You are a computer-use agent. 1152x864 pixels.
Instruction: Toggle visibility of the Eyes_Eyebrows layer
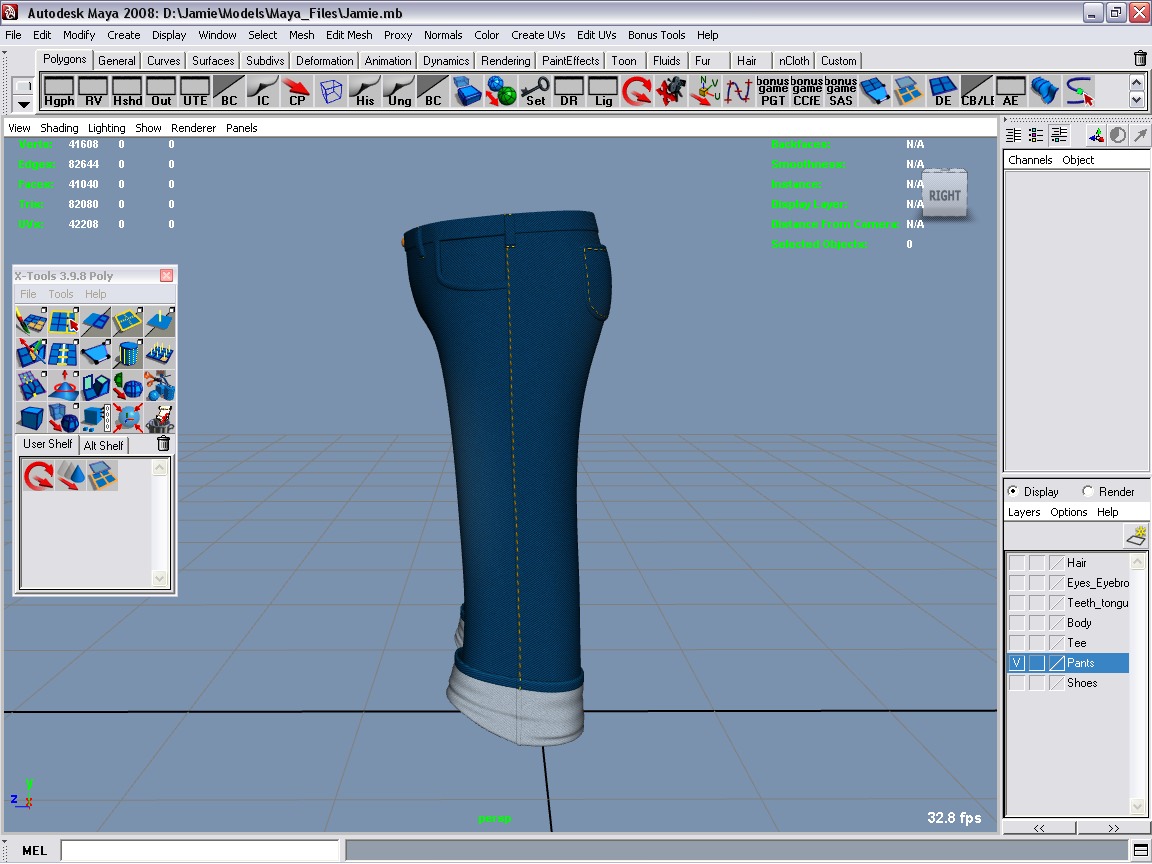pos(1017,583)
